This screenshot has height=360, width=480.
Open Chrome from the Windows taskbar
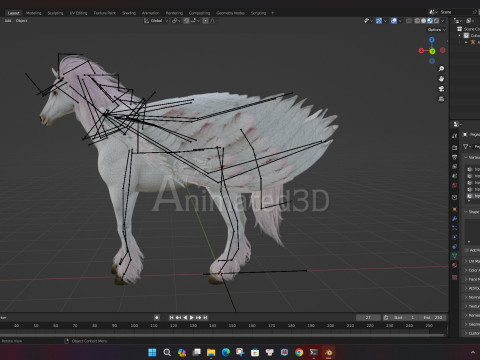[x=299, y=352]
